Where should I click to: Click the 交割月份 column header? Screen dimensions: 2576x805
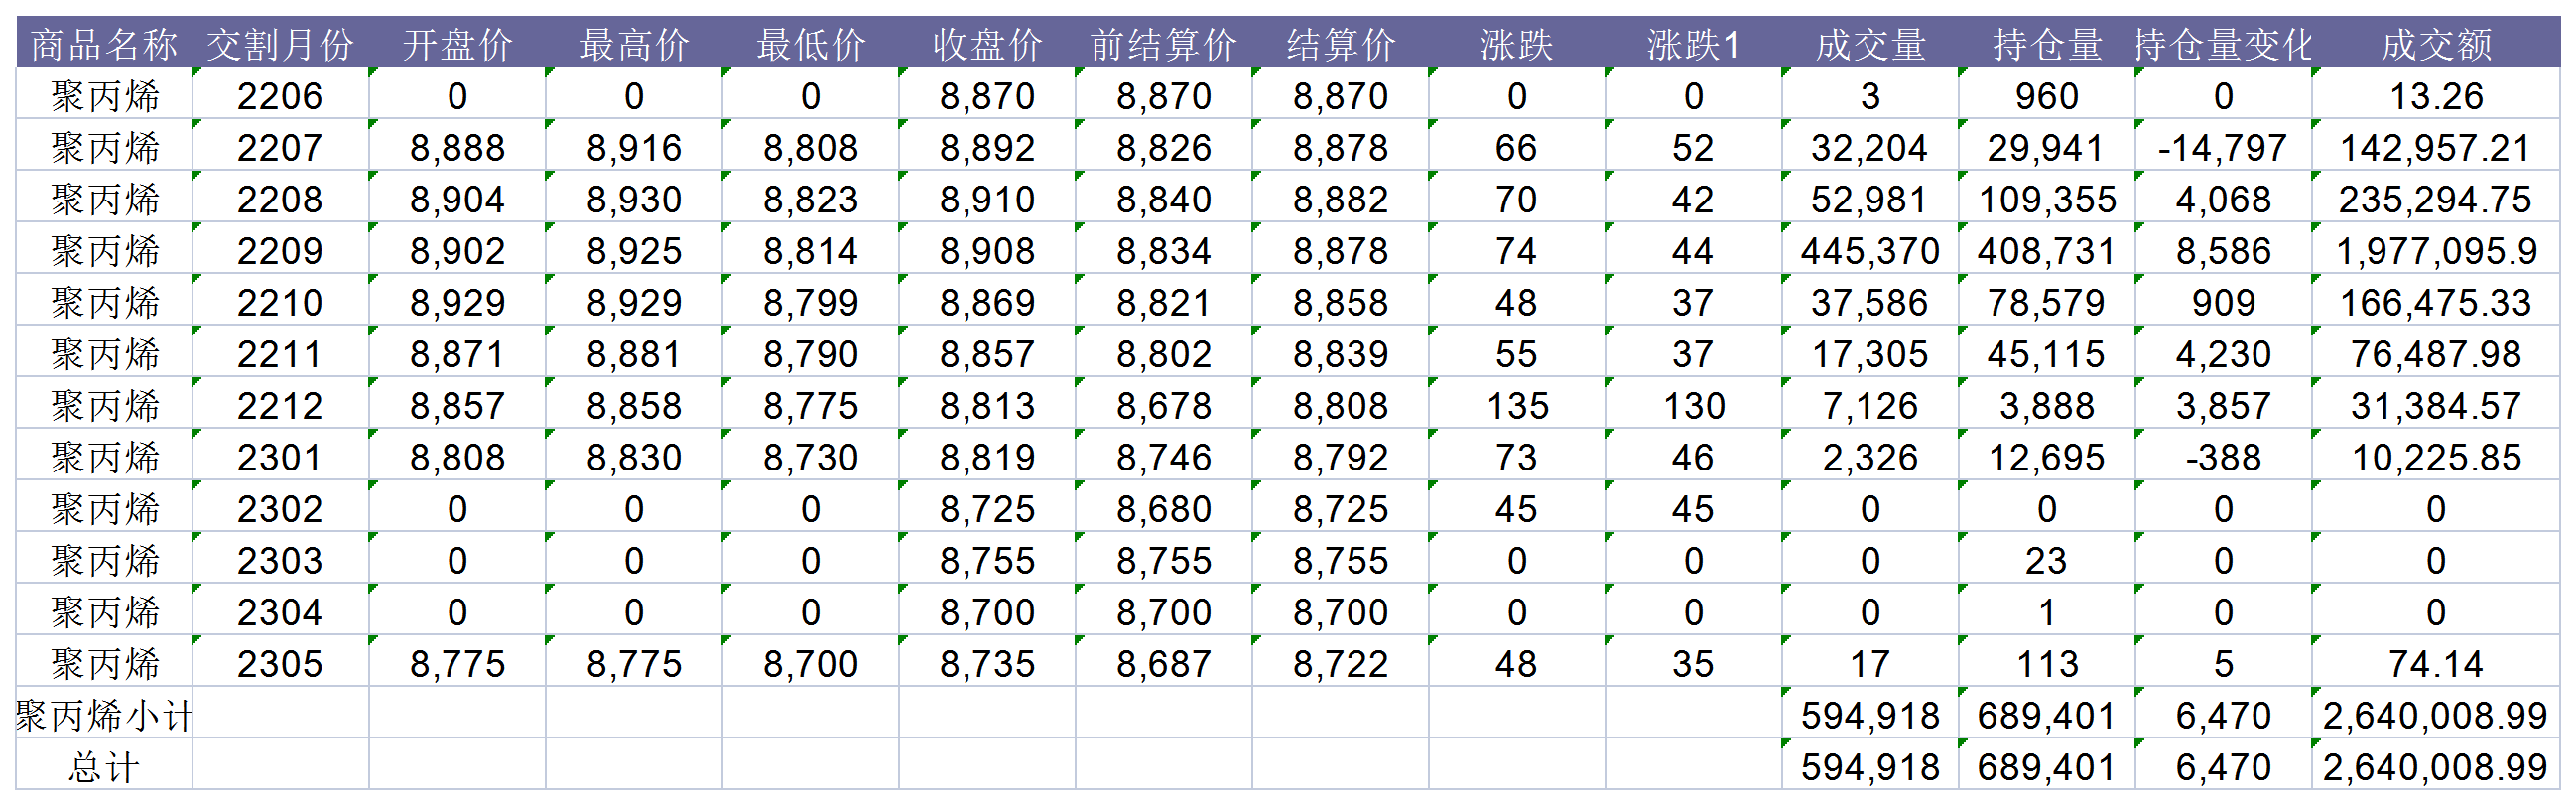[x=280, y=45]
